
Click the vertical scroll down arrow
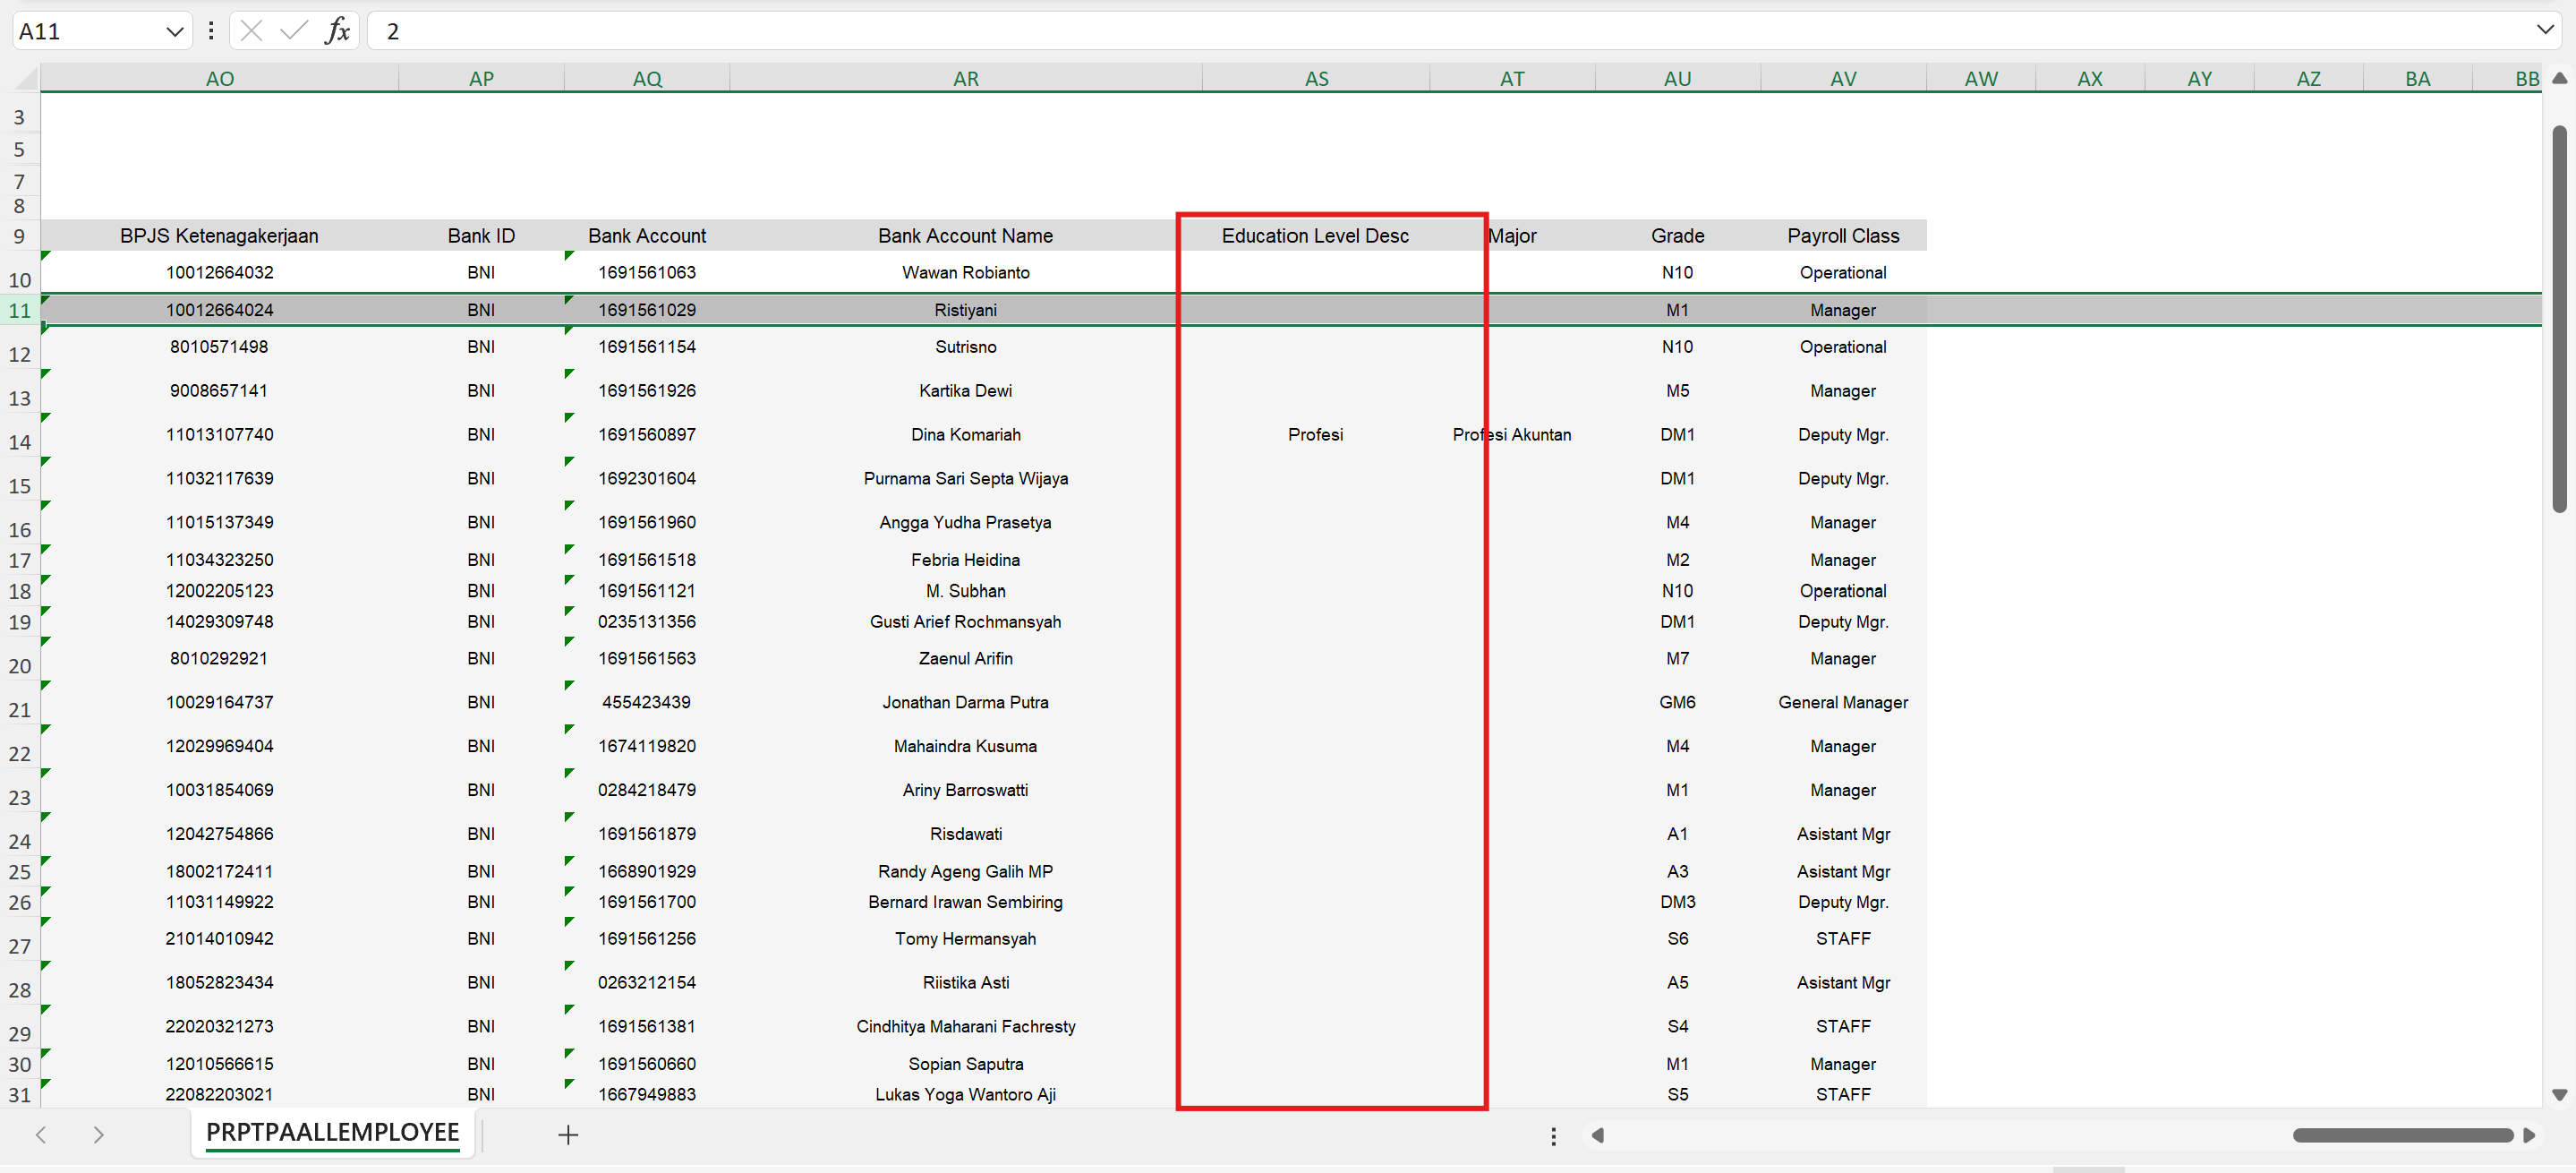click(x=2559, y=1095)
